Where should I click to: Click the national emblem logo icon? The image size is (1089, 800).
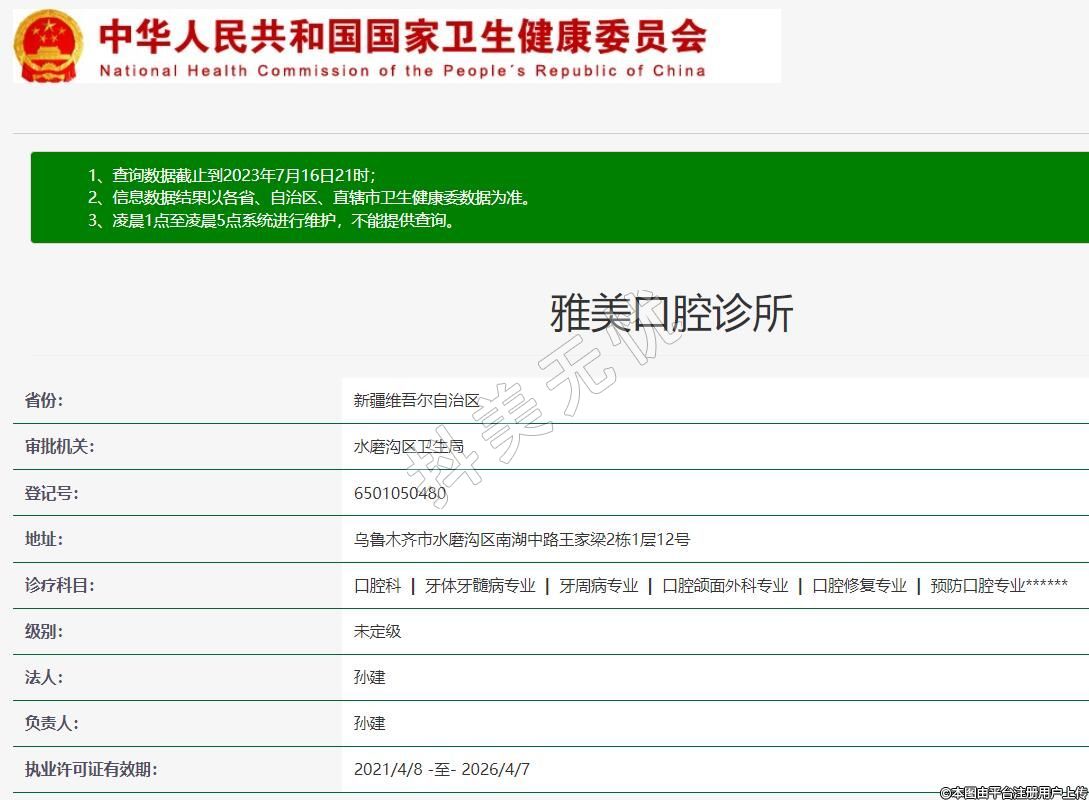tap(49, 47)
